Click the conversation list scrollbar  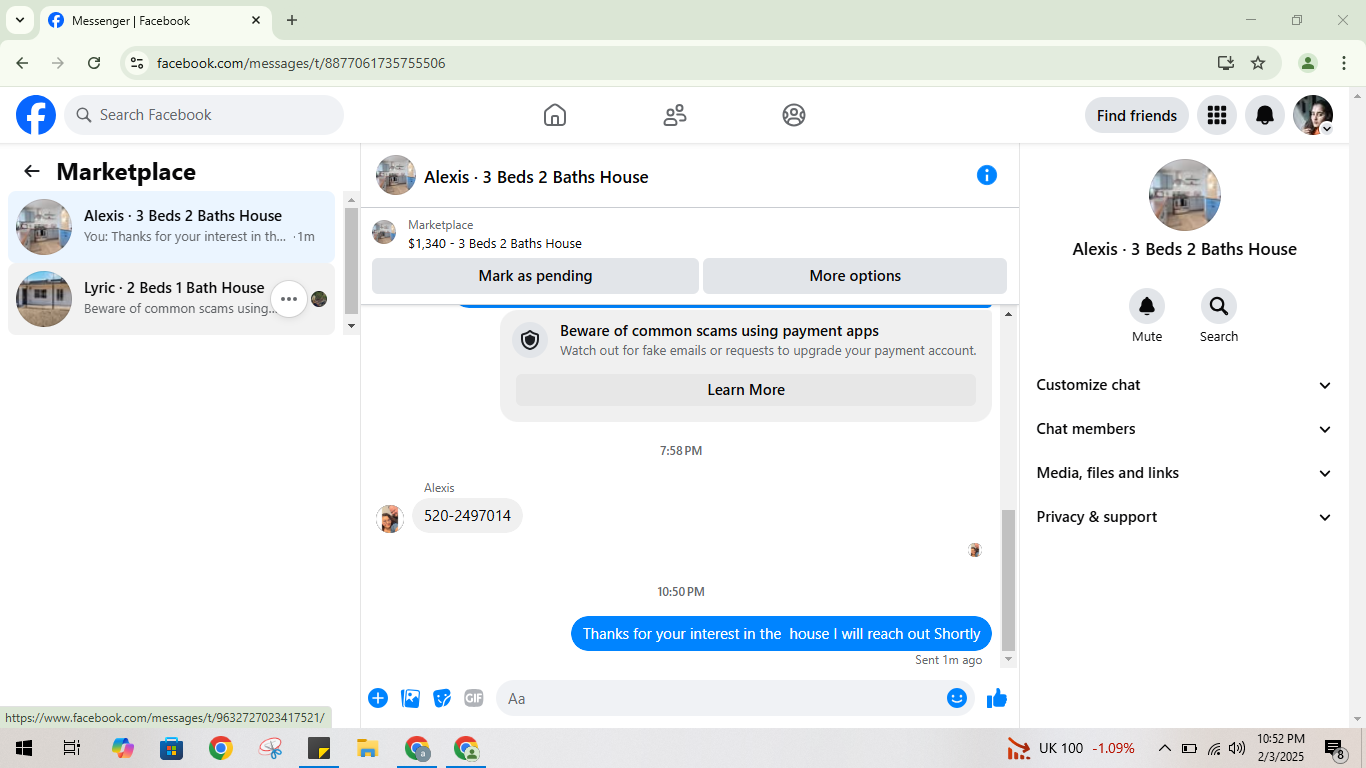coord(351,262)
